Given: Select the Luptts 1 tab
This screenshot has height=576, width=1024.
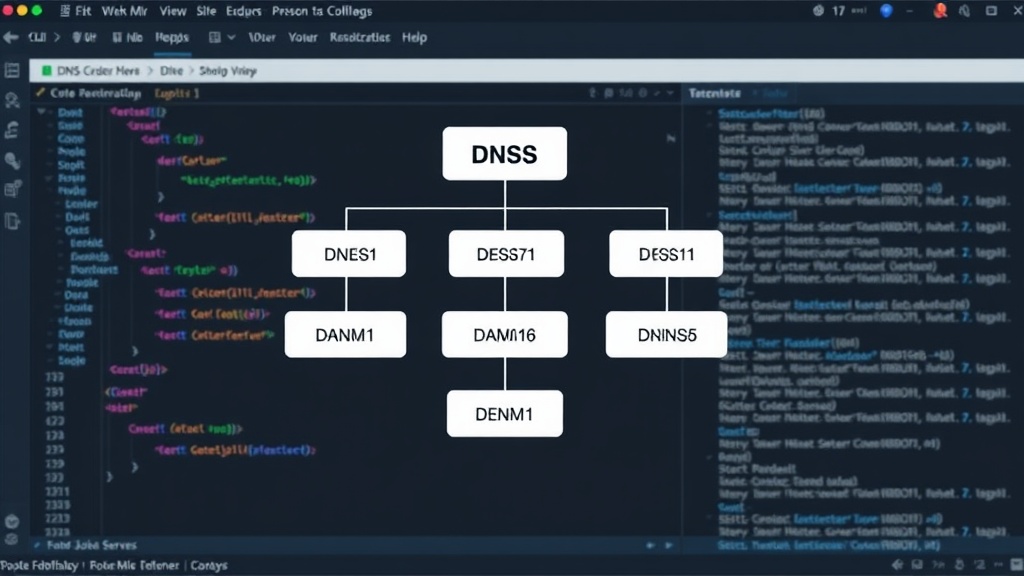Looking at the screenshot, I should tap(177, 93).
